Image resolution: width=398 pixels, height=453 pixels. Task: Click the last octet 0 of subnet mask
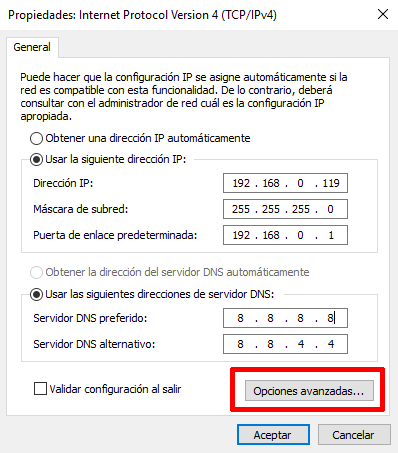330,209
